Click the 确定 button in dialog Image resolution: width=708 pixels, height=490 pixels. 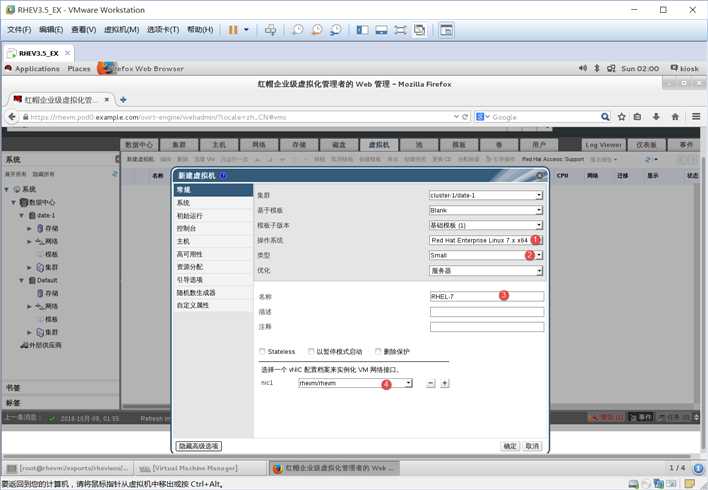pos(510,446)
